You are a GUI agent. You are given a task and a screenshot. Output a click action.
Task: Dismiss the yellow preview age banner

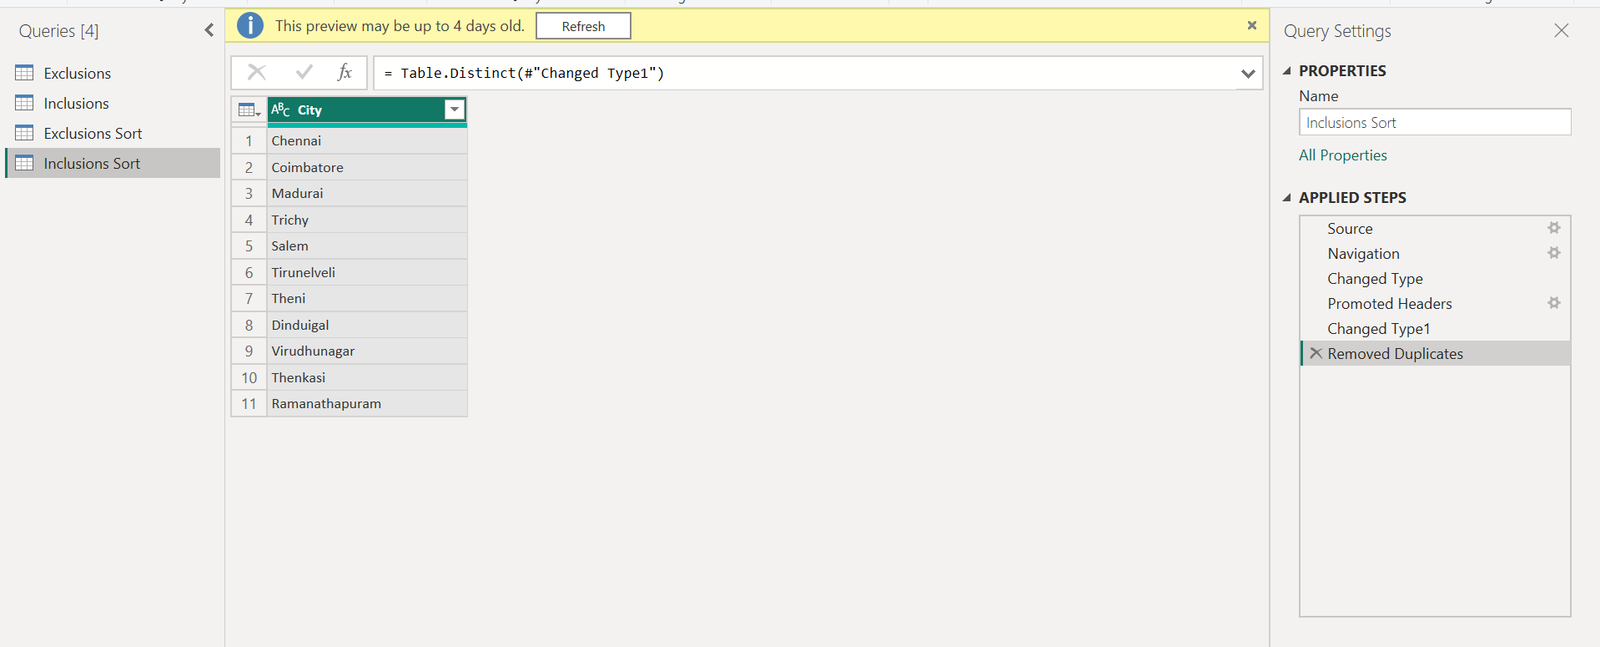pos(1252,26)
